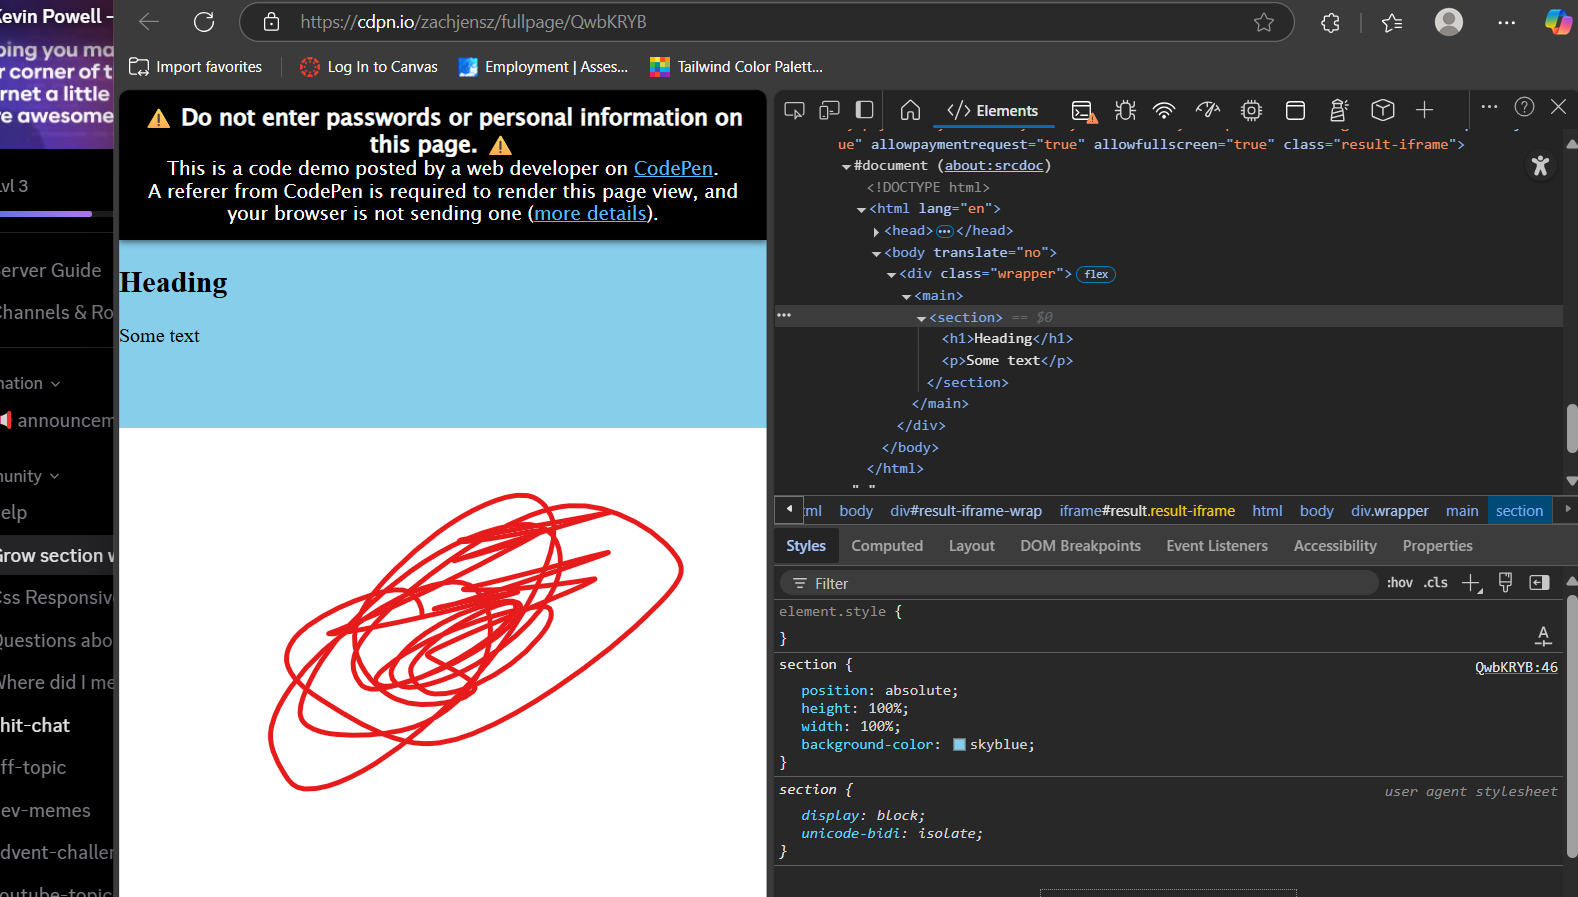Viewport: 1578px width, 897px height.
Task: Add page to favorites star
Action: tap(1264, 22)
